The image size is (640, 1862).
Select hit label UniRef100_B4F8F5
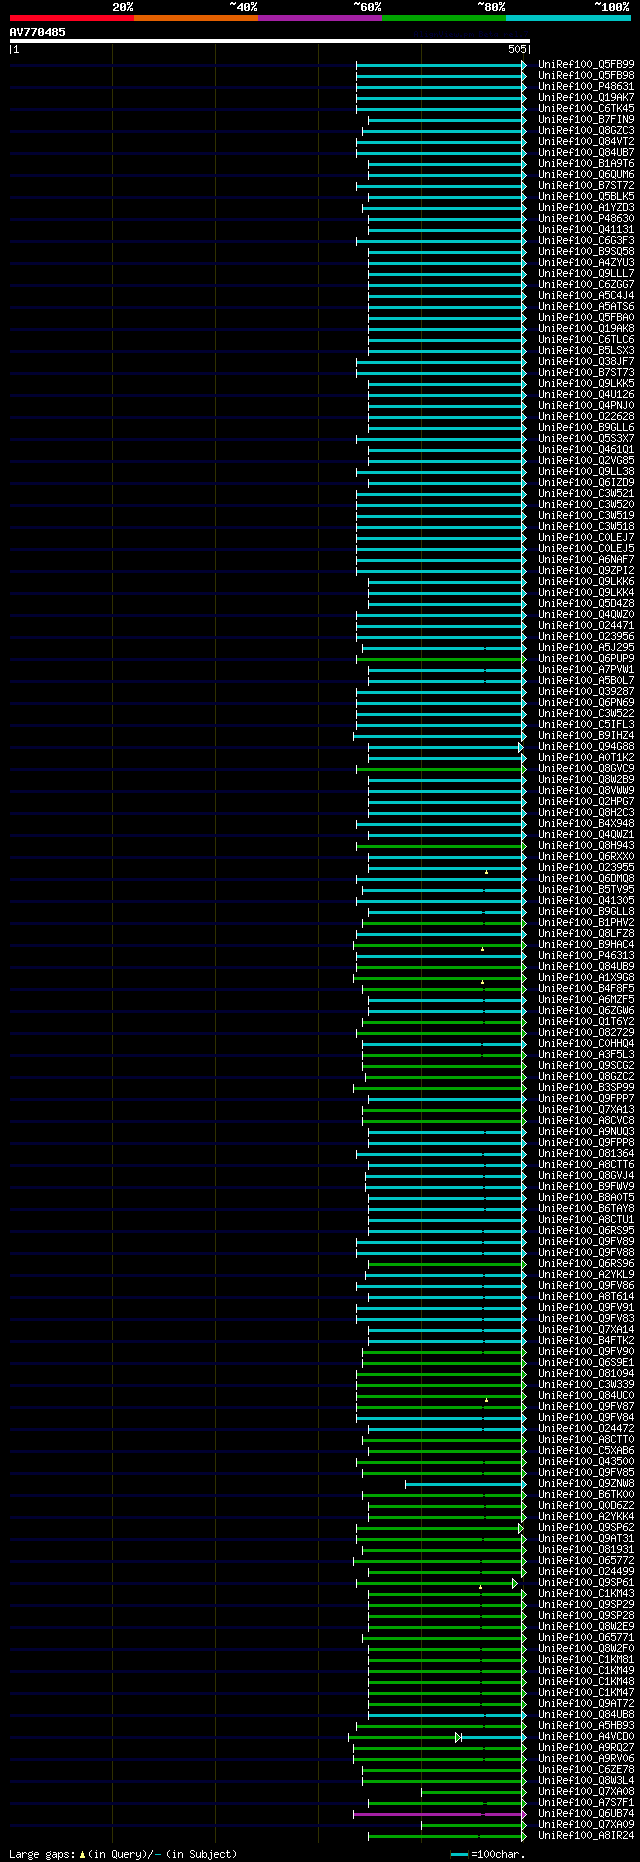click(x=586, y=988)
